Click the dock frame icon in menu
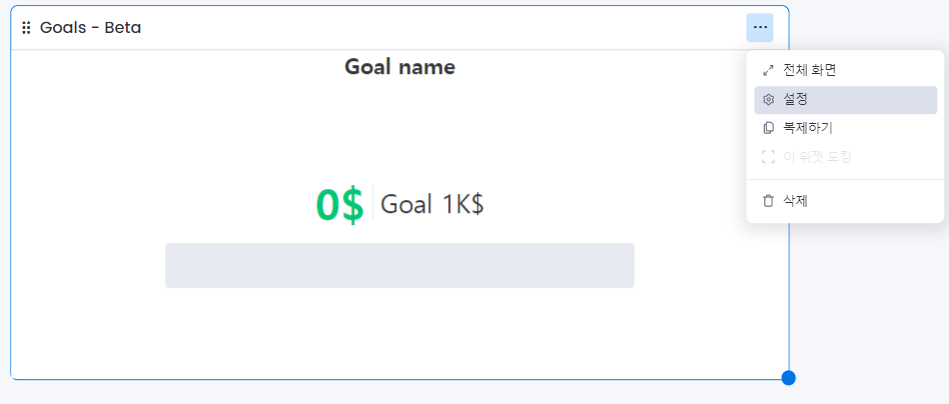Image resolution: width=949 pixels, height=404 pixels. [x=768, y=157]
